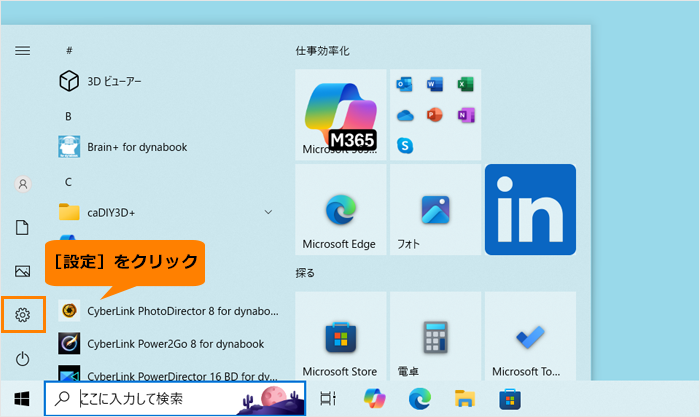Open the Microsoft To Do tile

coord(530,336)
